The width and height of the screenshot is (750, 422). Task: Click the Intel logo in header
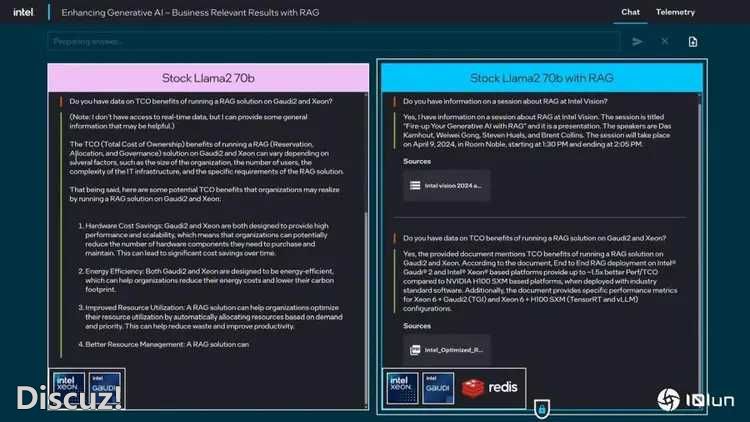23,12
